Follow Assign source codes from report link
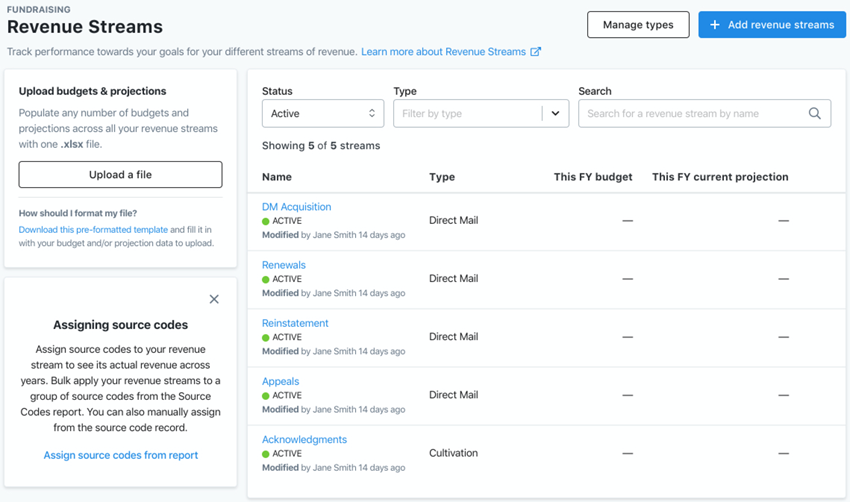This screenshot has height=502, width=850. [121, 455]
